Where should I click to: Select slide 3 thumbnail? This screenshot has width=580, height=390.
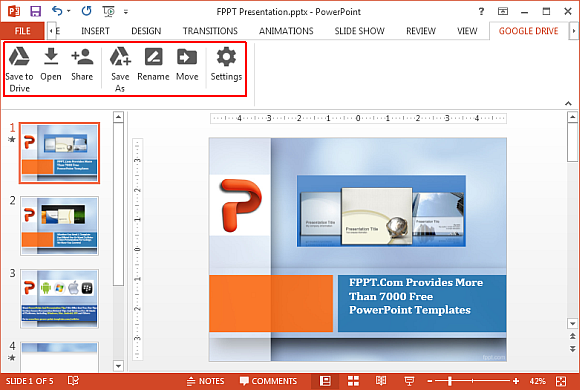point(59,299)
